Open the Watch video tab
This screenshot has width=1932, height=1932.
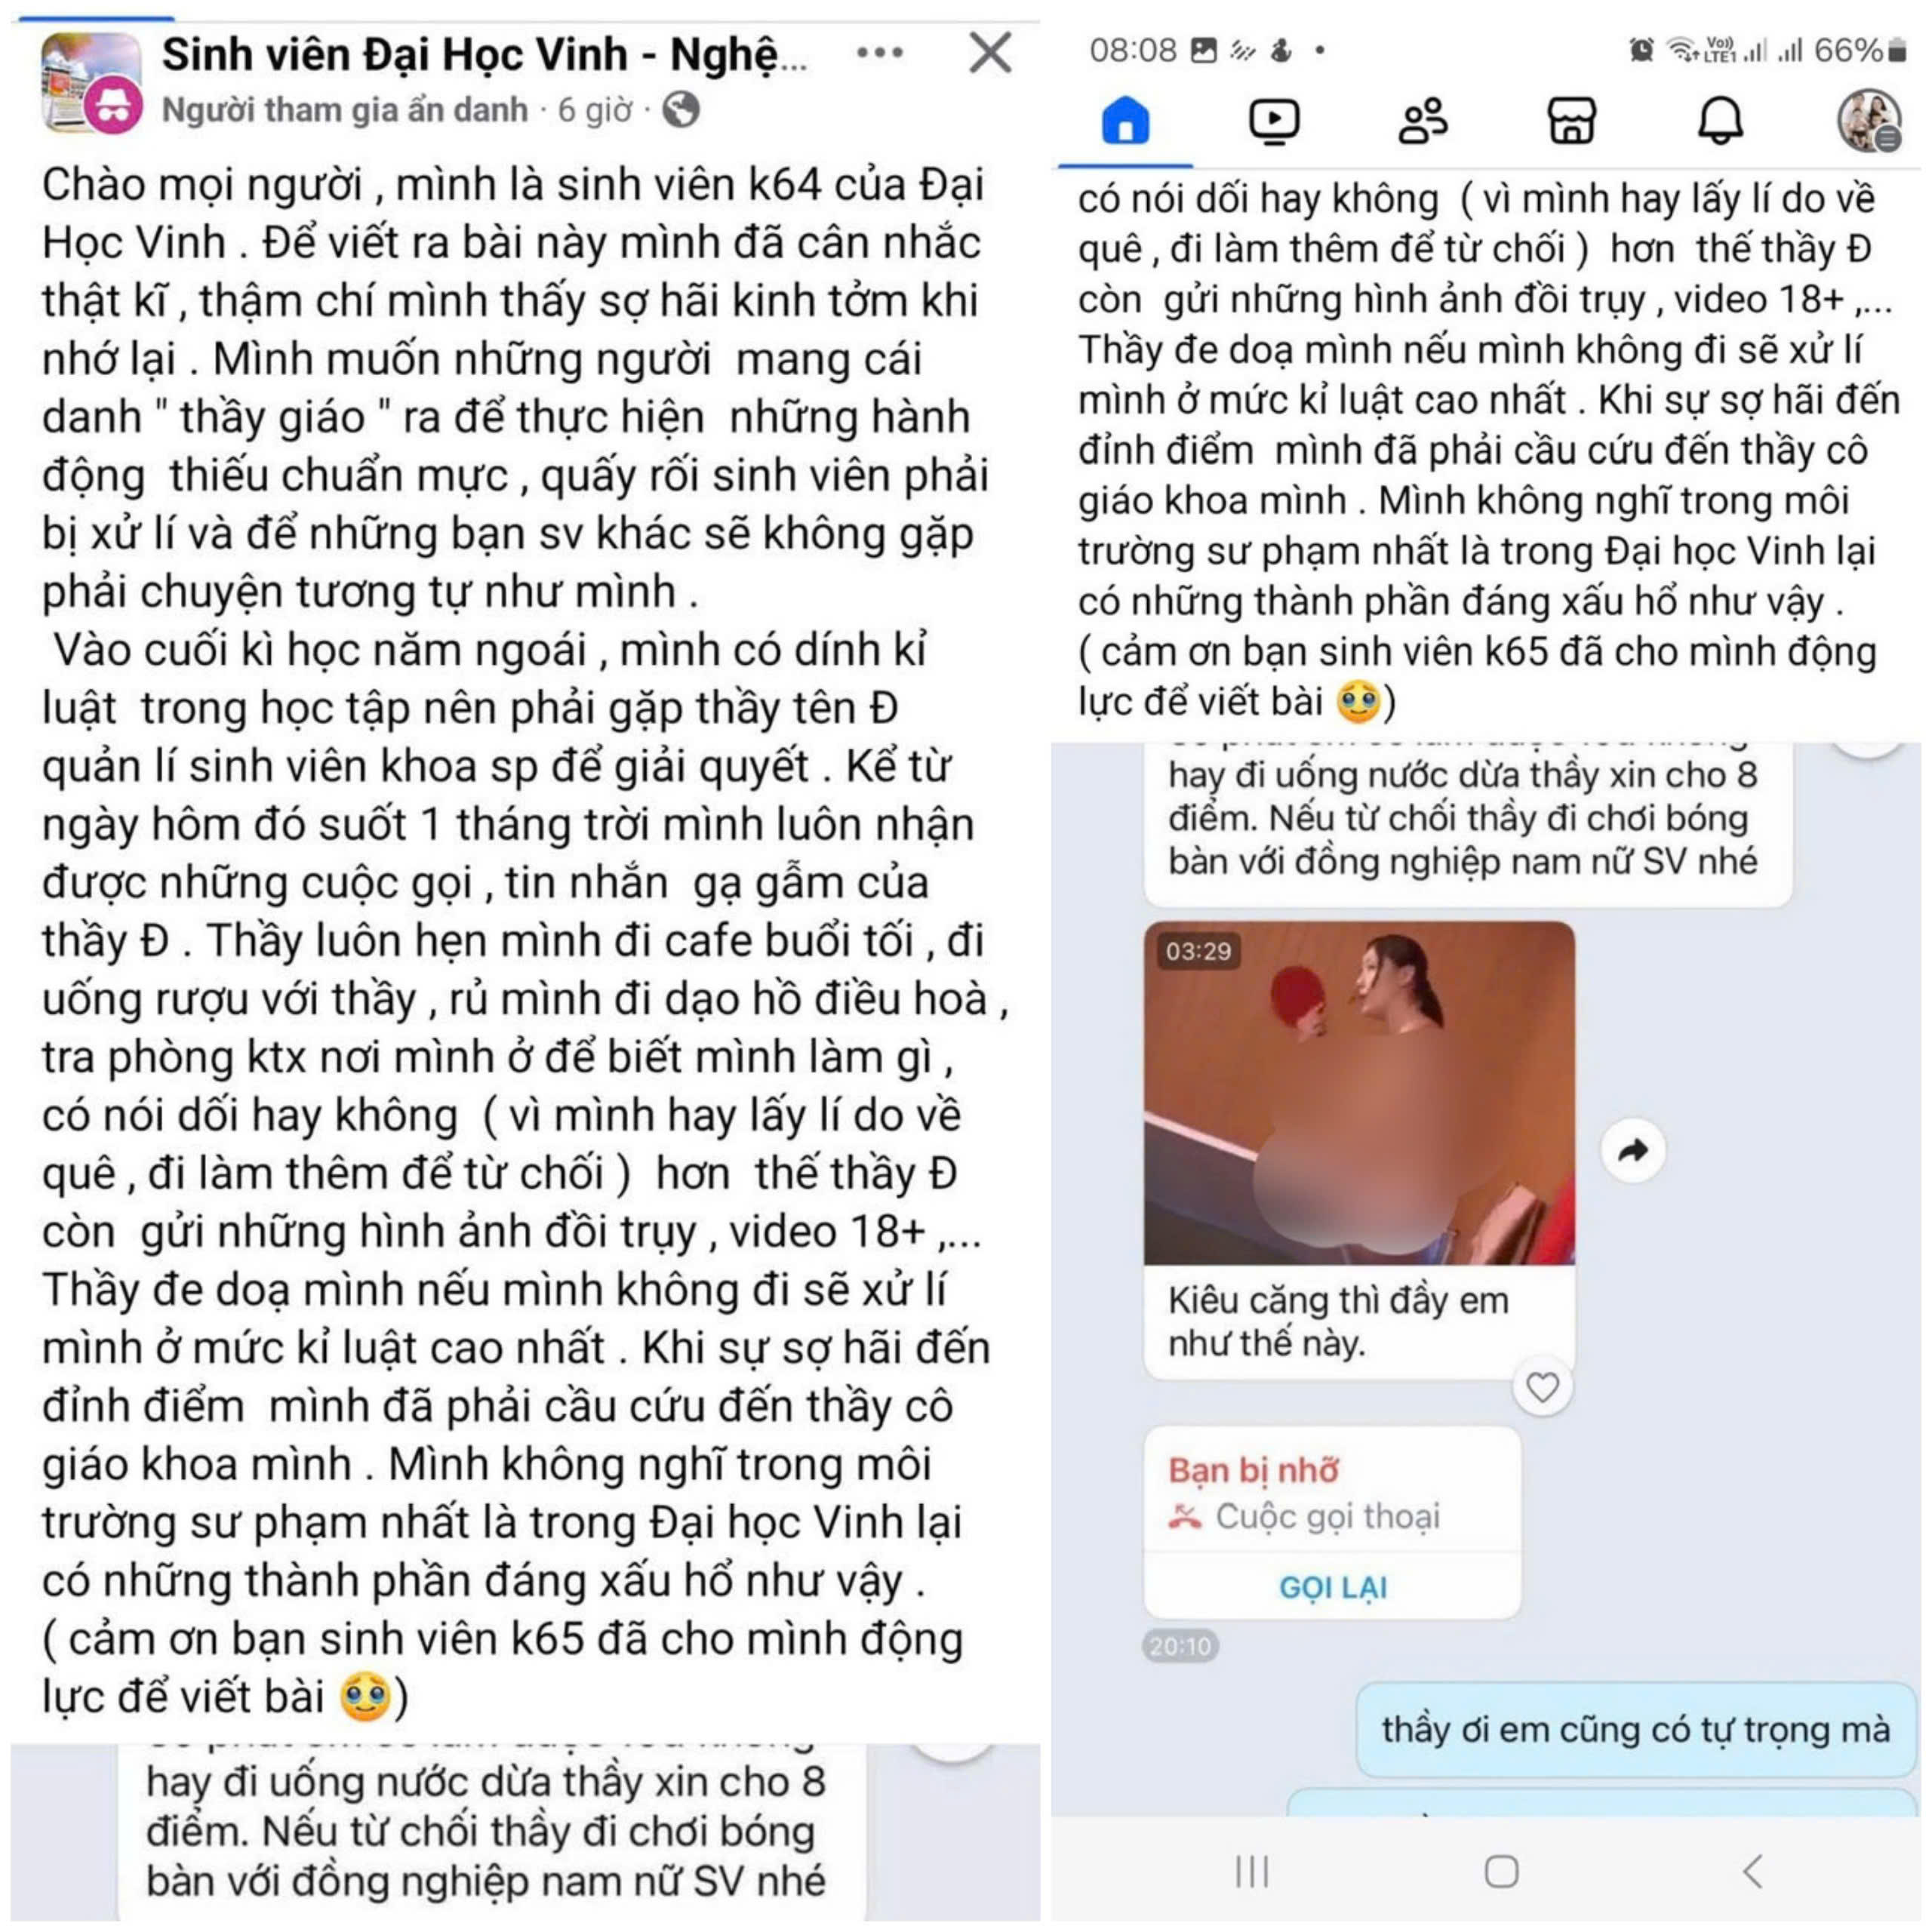[1274, 121]
